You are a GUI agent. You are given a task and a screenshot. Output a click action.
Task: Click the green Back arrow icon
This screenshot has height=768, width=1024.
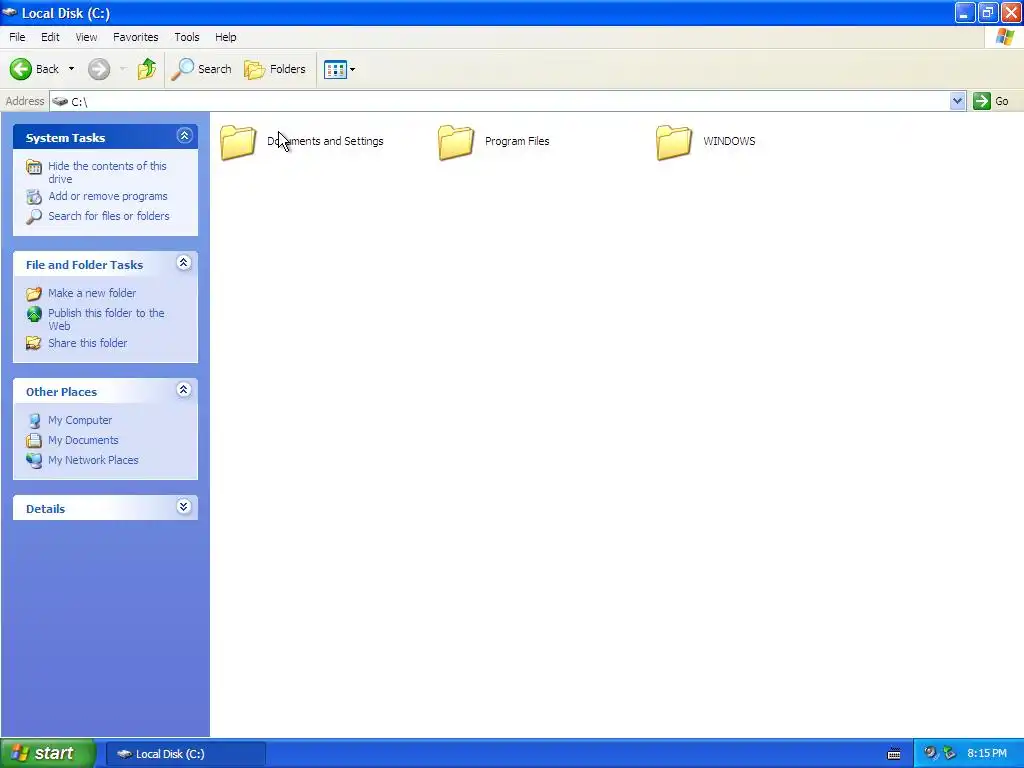(x=20, y=69)
